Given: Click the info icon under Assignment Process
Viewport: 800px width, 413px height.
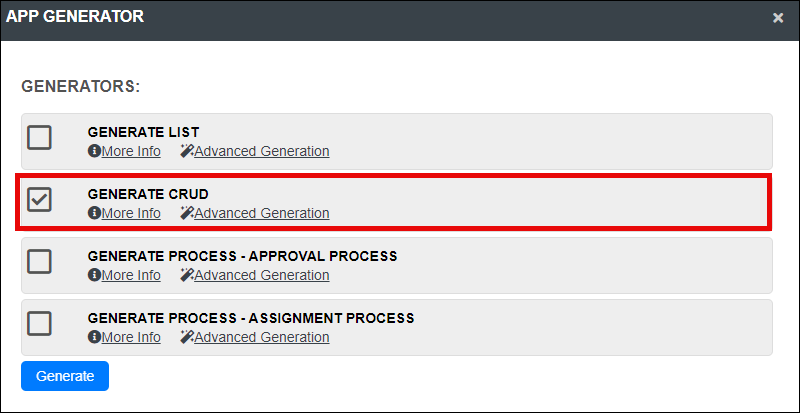Looking at the screenshot, I should point(94,337).
